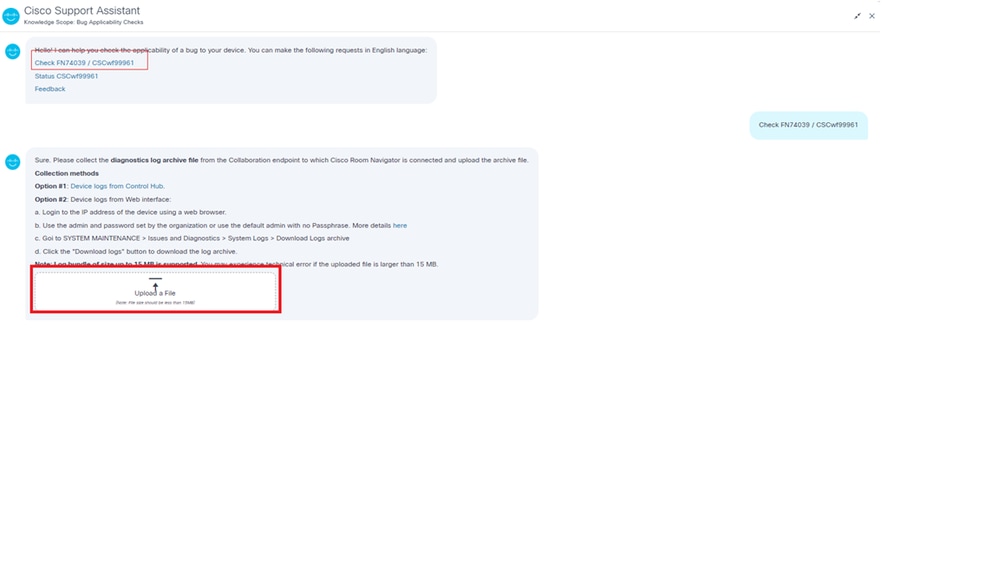Click the bot avatar beside the greeting message
Image resolution: width=999 pixels, height=562 pixels.
(x=13, y=52)
